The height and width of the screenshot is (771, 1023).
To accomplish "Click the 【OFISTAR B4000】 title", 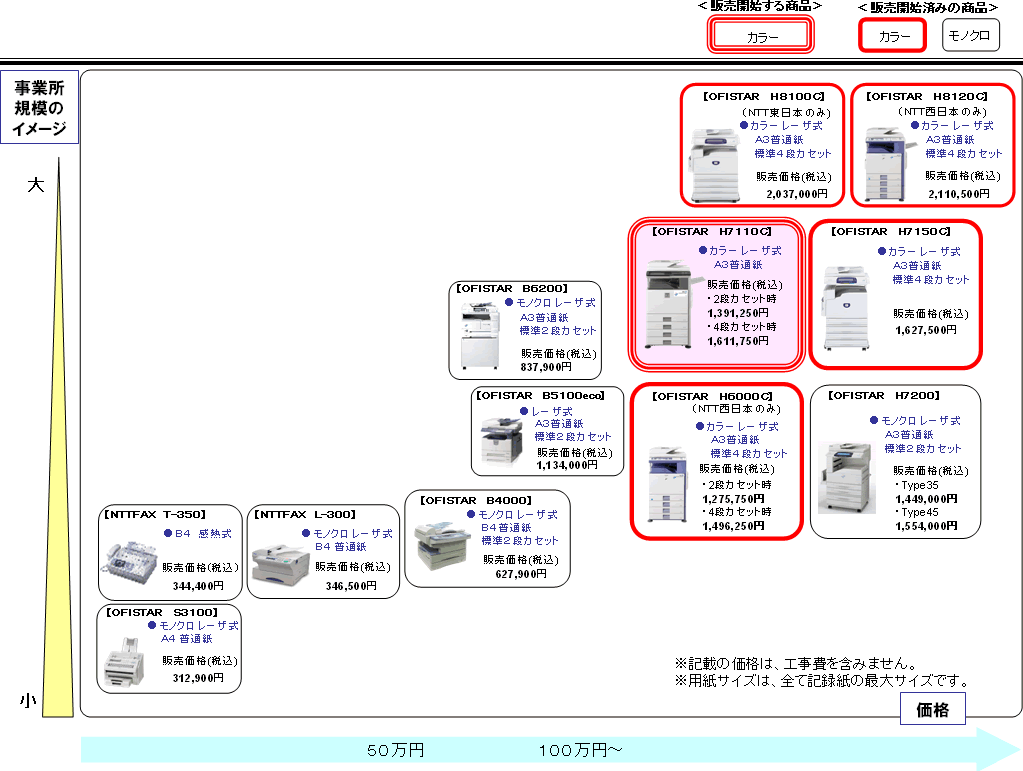I will [476, 500].
